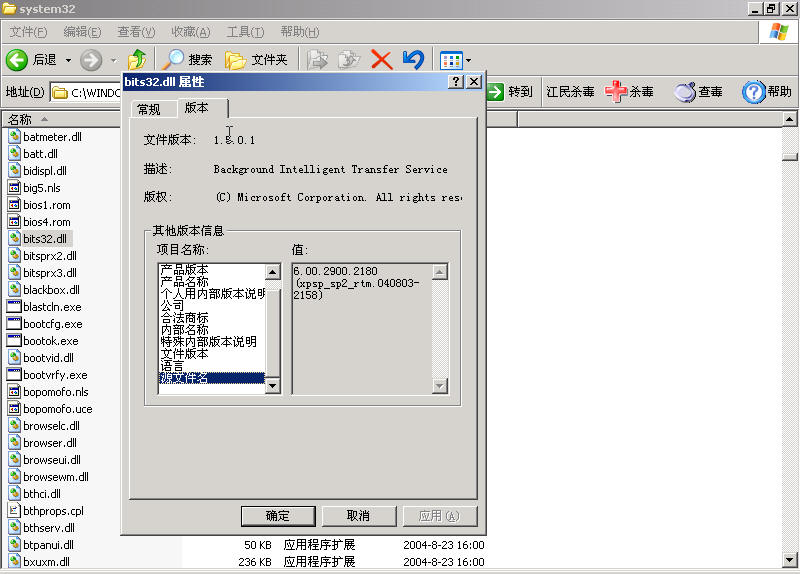Click the value box scroll up arrow

pyautogui.click(x=439, y=272)
